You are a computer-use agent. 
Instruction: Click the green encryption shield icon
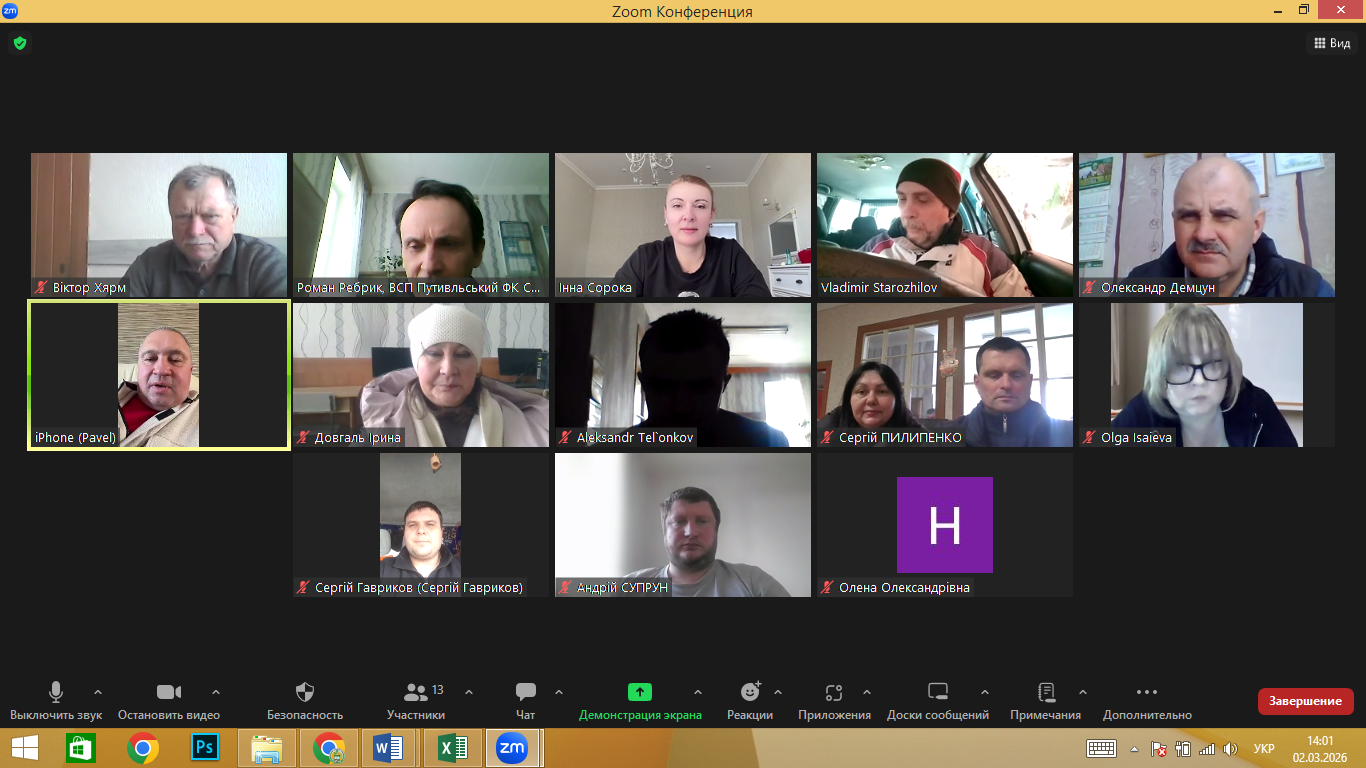point(20,43)
